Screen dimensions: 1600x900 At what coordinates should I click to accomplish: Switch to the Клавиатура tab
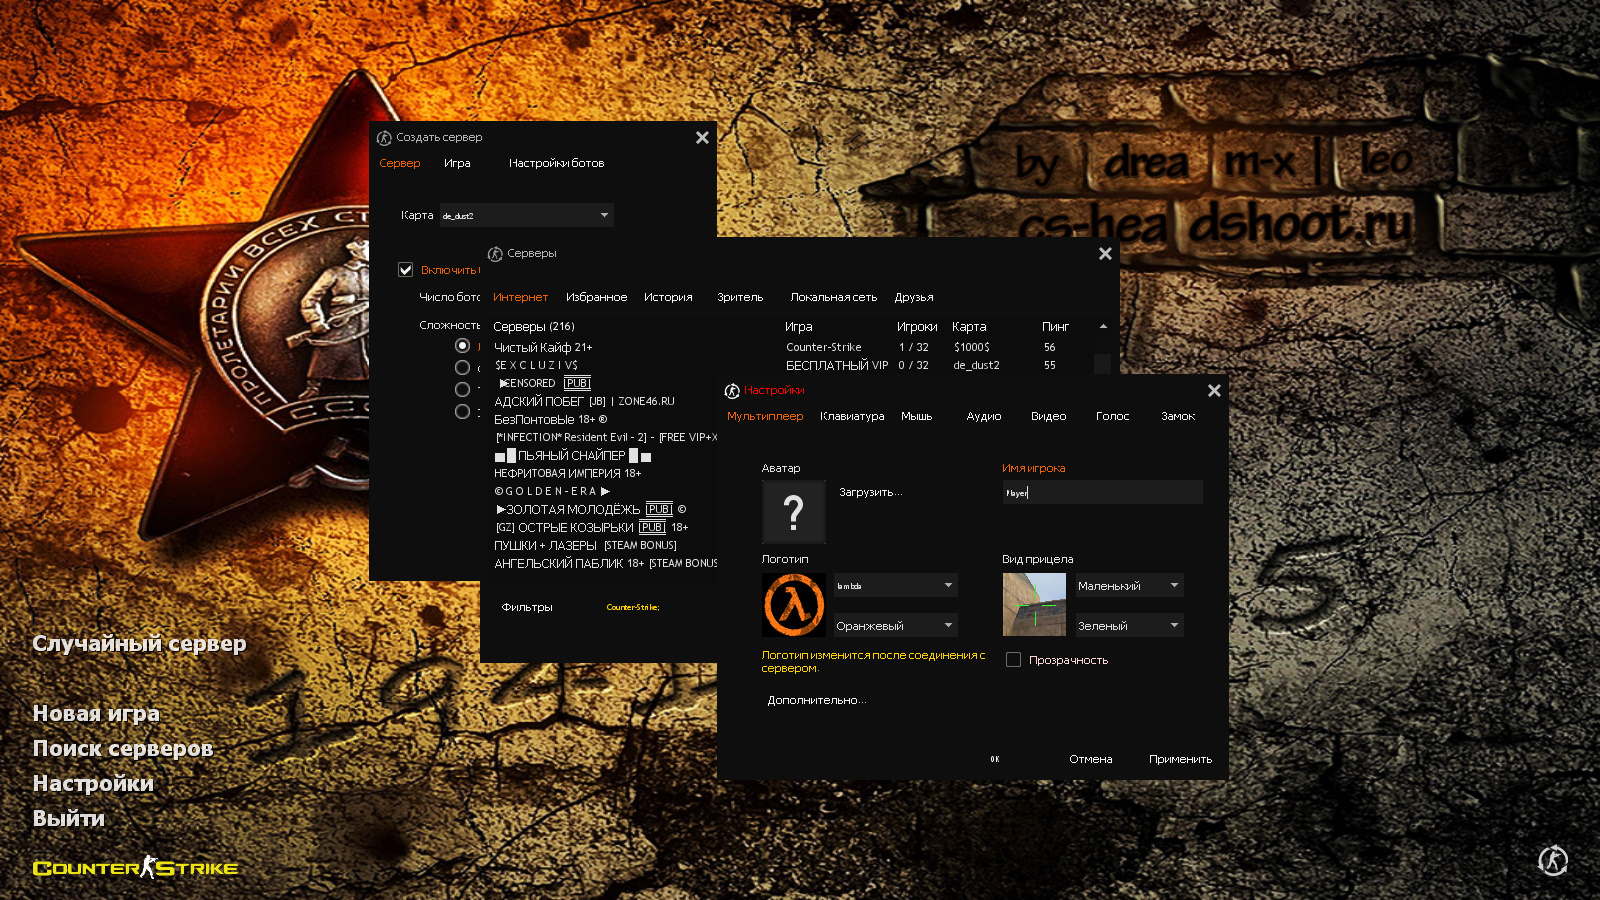point(852,417)
